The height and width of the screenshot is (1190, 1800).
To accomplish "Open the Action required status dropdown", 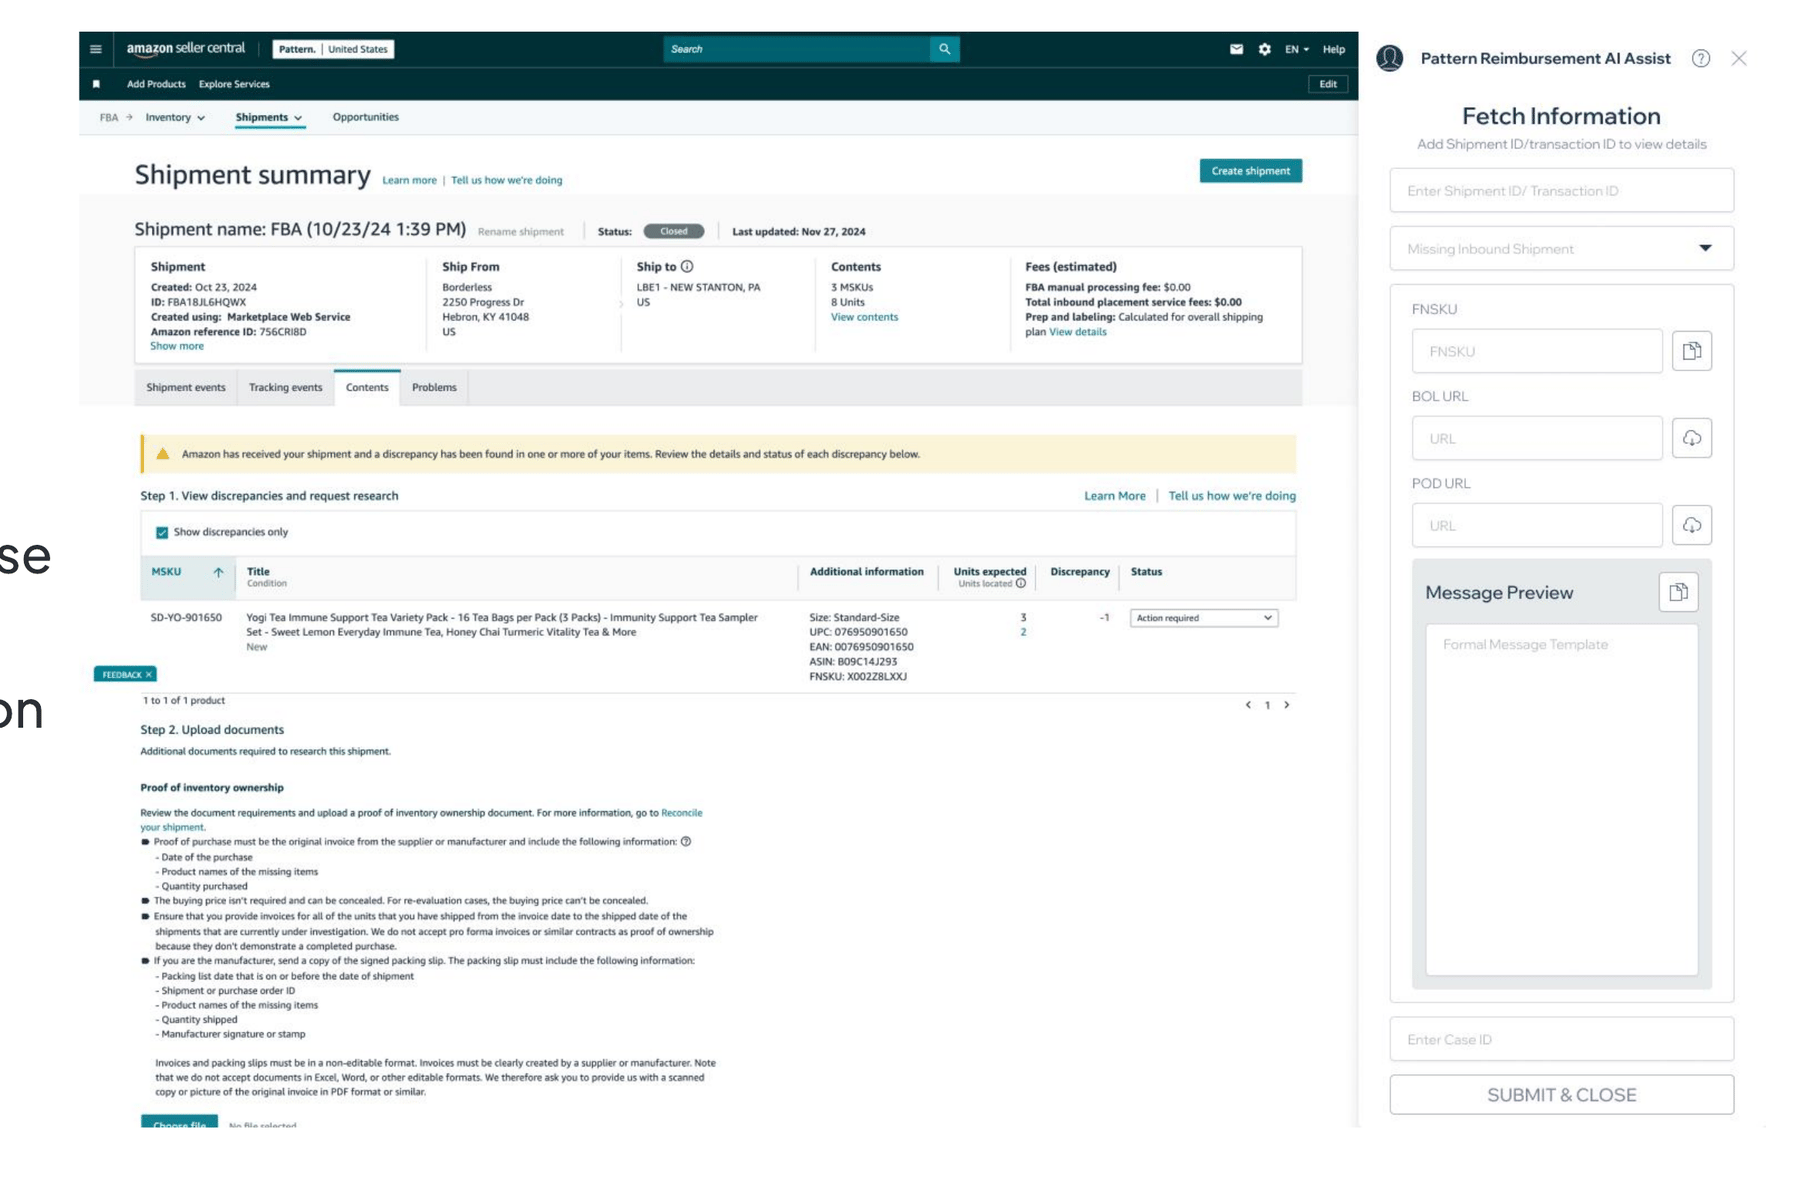I will pyautogui.click(x=1204, y=618).
